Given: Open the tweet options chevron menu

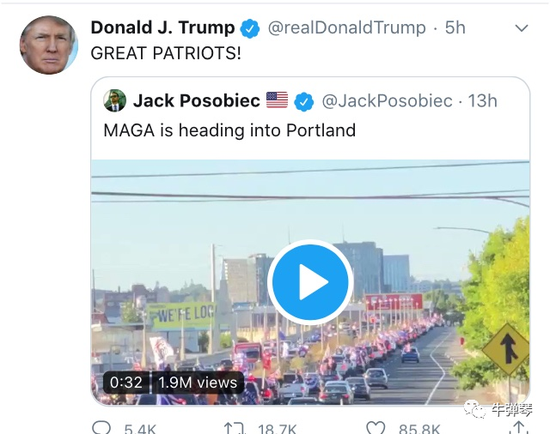Looking at the screenshot, I should [522, 28].
